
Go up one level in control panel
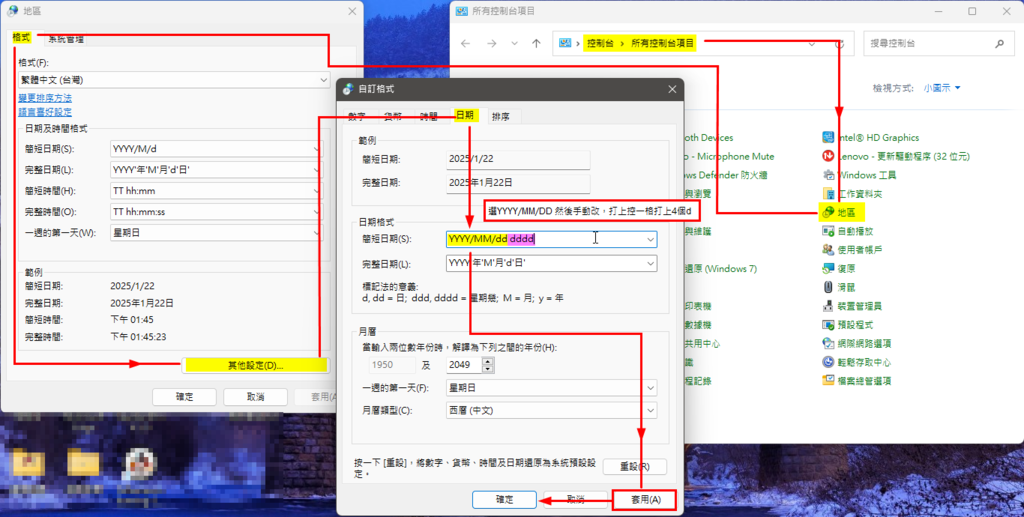point(536,44)
